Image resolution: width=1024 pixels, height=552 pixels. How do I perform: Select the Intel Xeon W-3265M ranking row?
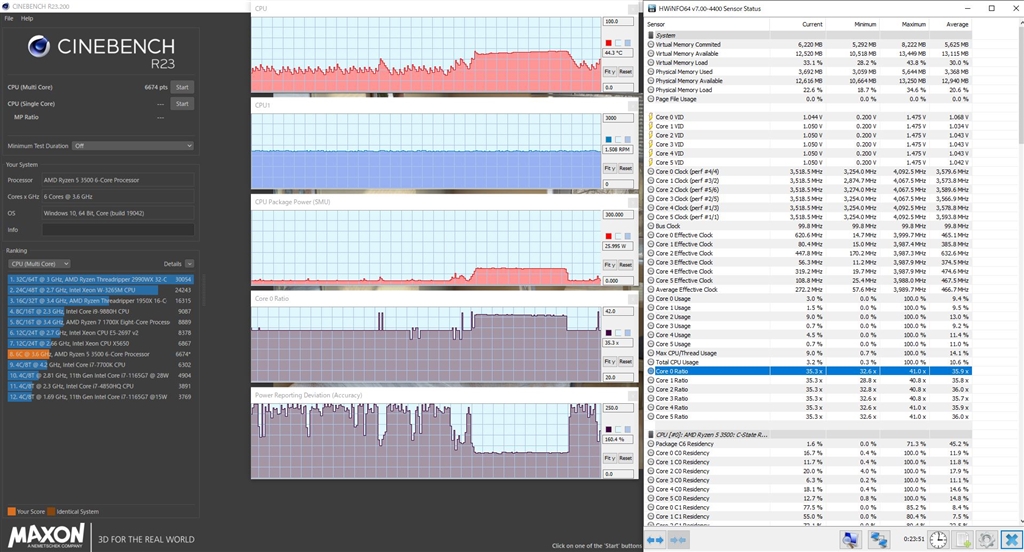point(101,290)
